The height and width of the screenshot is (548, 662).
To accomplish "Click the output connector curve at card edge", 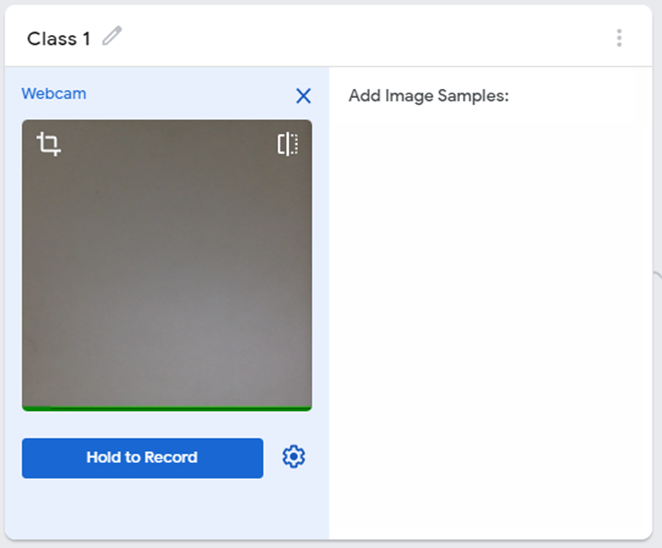I will coord(657,279).
